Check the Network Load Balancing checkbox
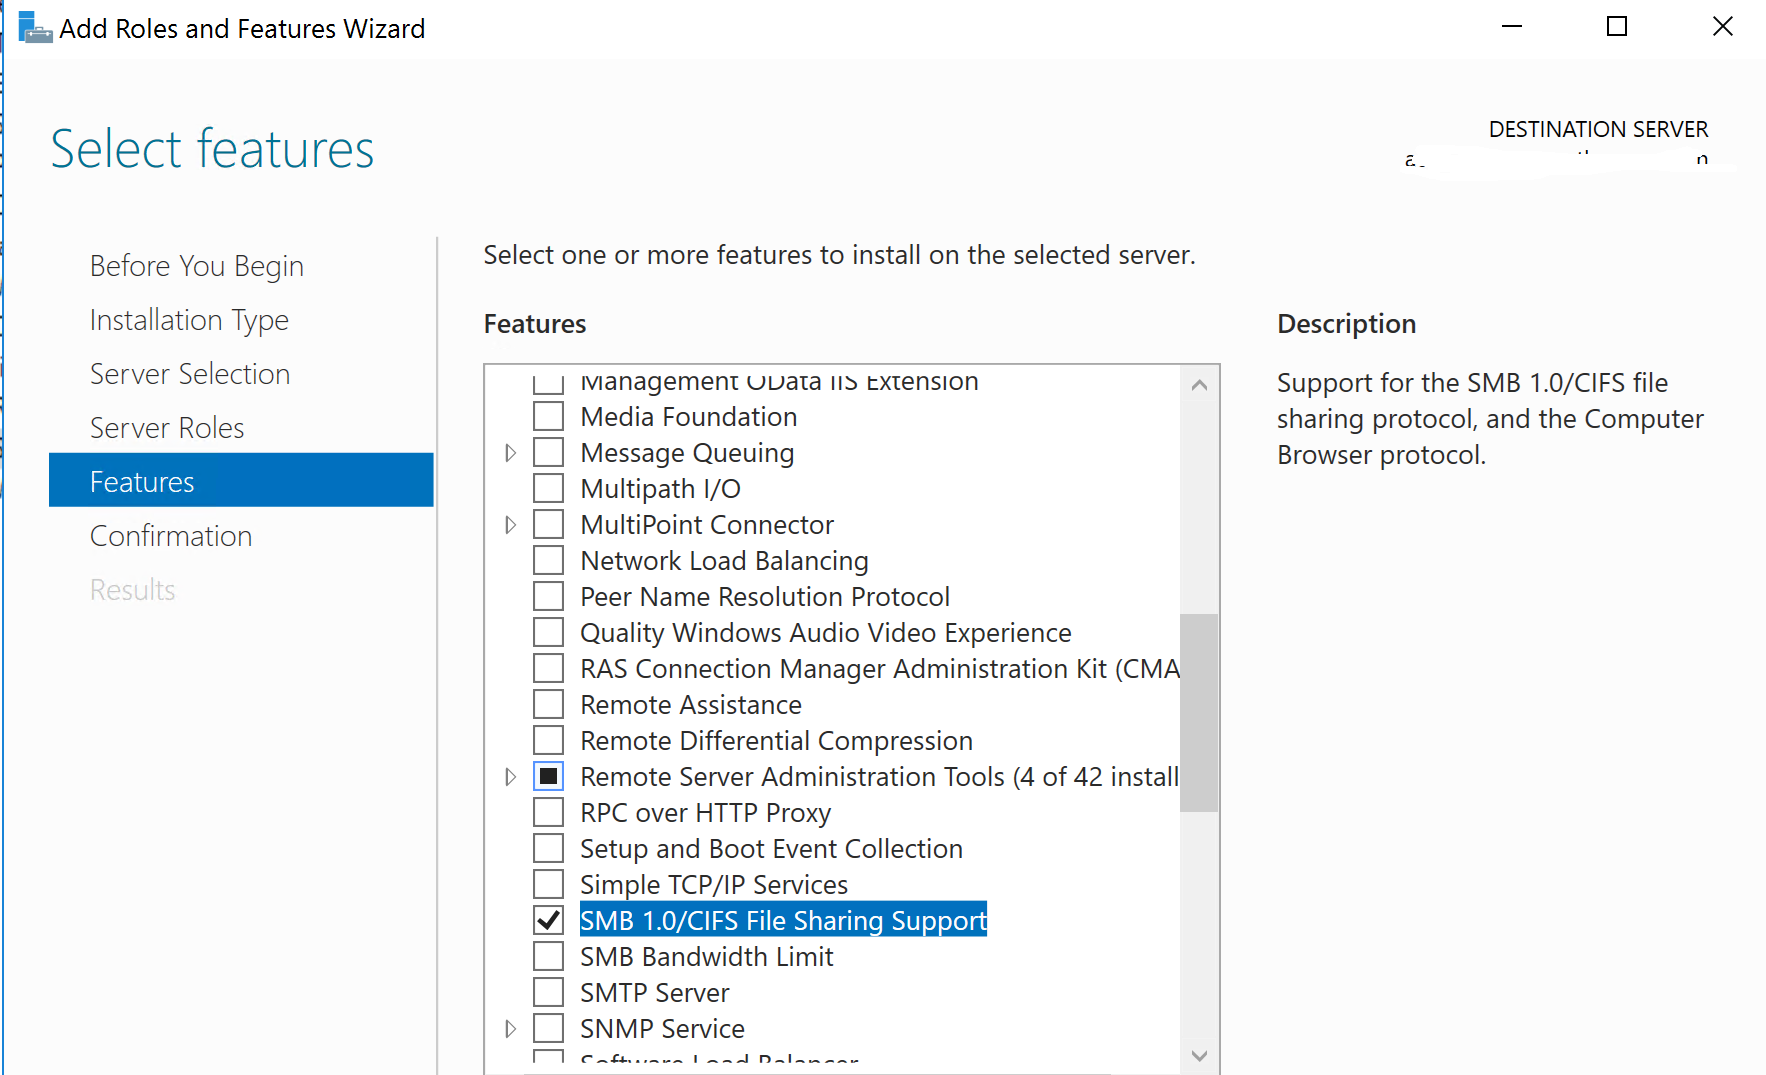 (x=548, y=561)
